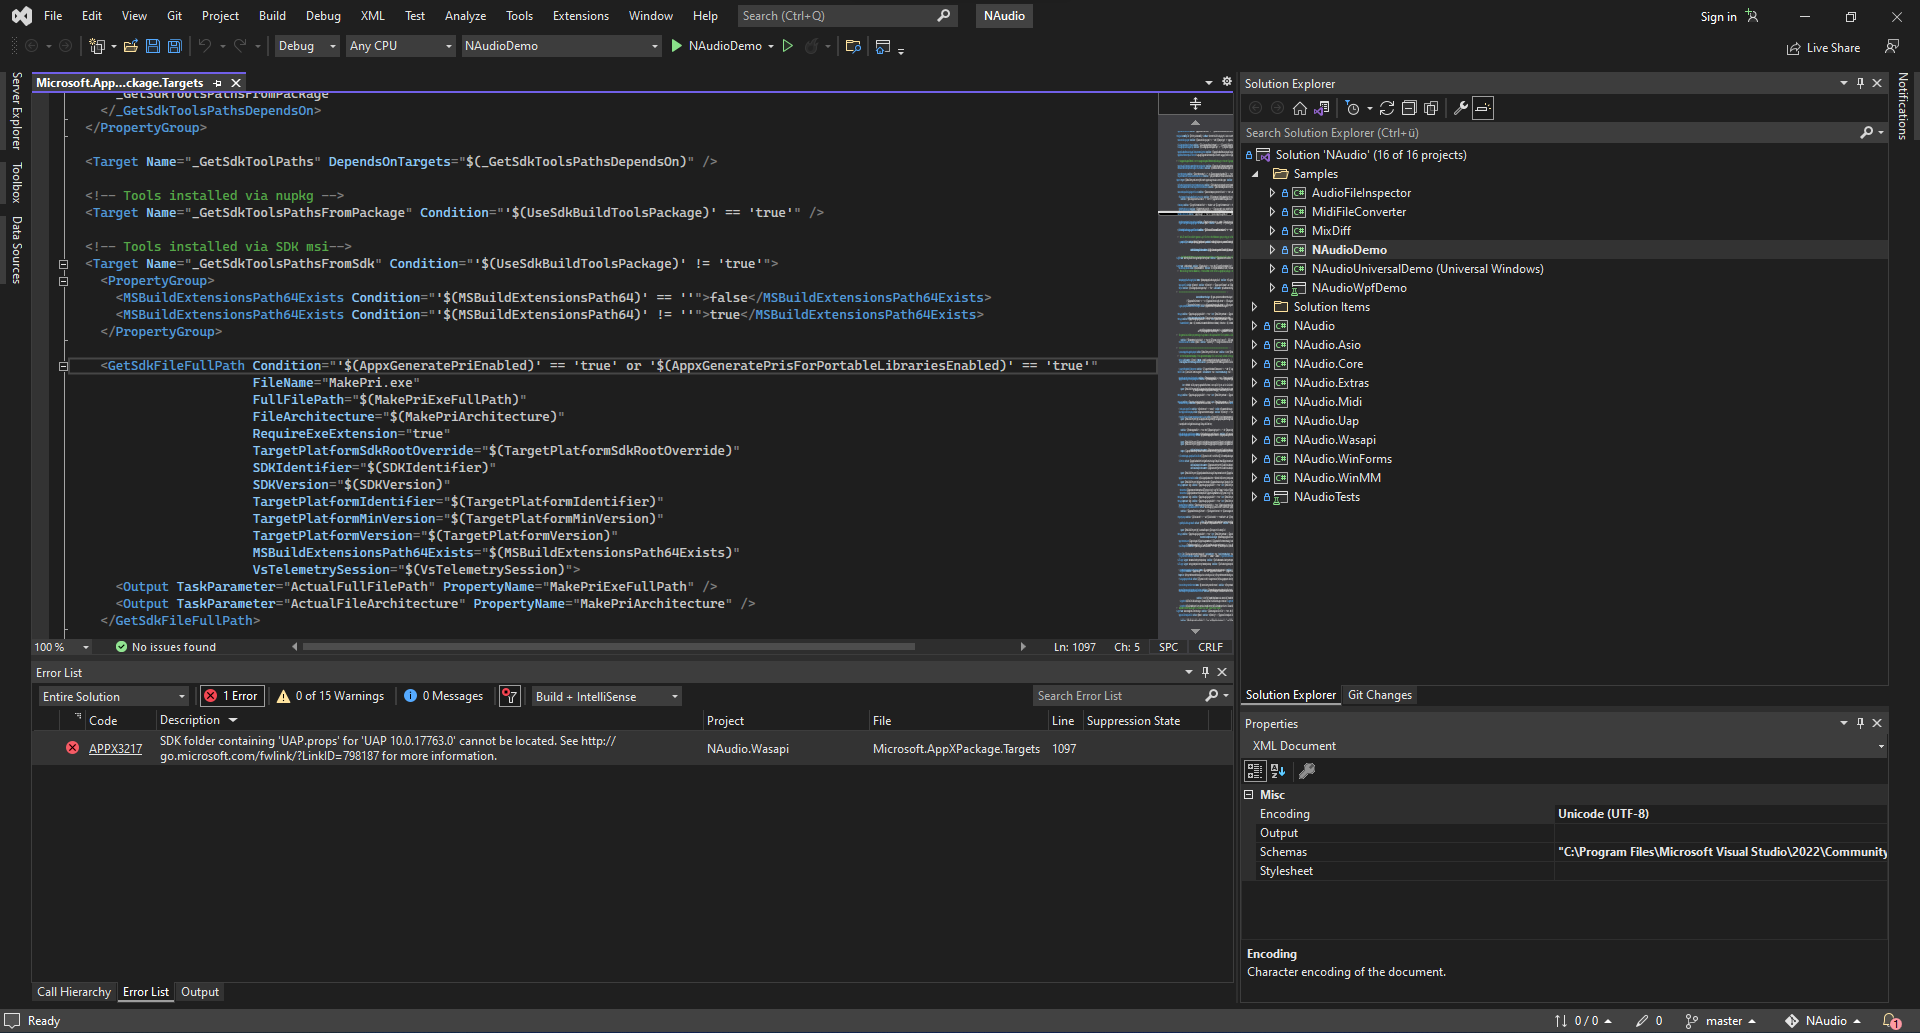Collapse All items in Solution Explorer

coord(1409,108)
